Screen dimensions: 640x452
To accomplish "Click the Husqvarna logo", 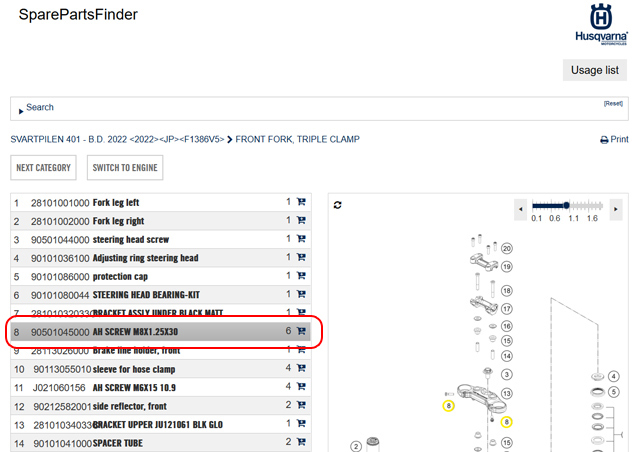I will 601,25.
